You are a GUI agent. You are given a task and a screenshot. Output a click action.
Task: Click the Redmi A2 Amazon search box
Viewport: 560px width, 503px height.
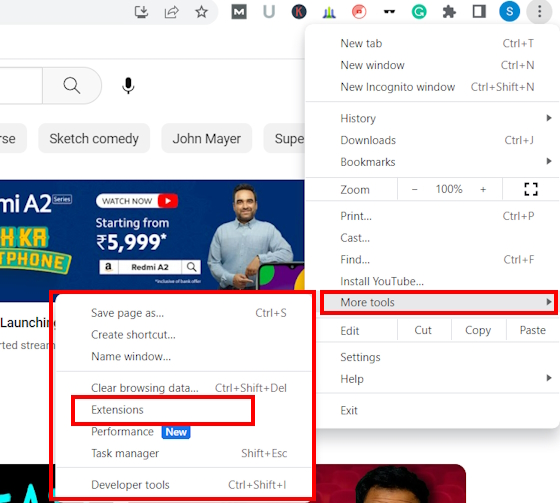(x=150, y=267)
